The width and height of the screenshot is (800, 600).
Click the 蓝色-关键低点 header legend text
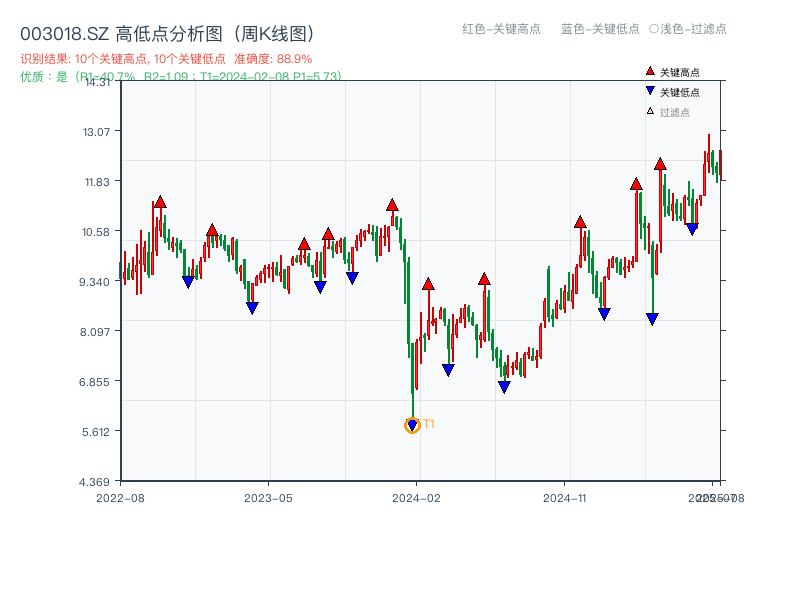tap(600, 29)
